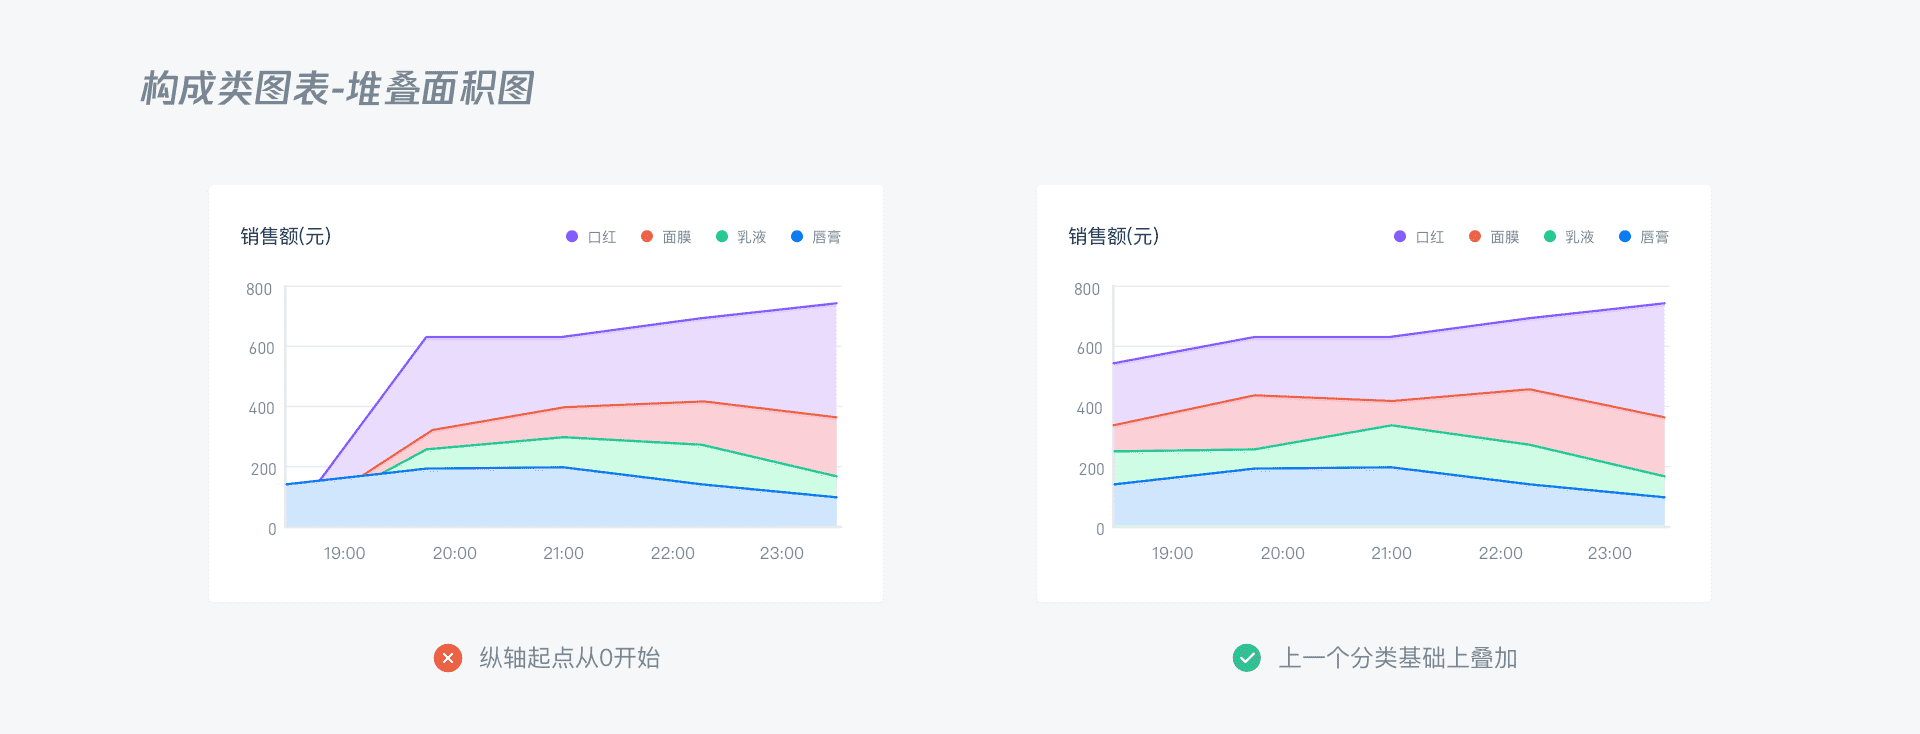Toggle red 面膜 legend dot in right chart
1920x734 pixels.
tap(1475, 237)
